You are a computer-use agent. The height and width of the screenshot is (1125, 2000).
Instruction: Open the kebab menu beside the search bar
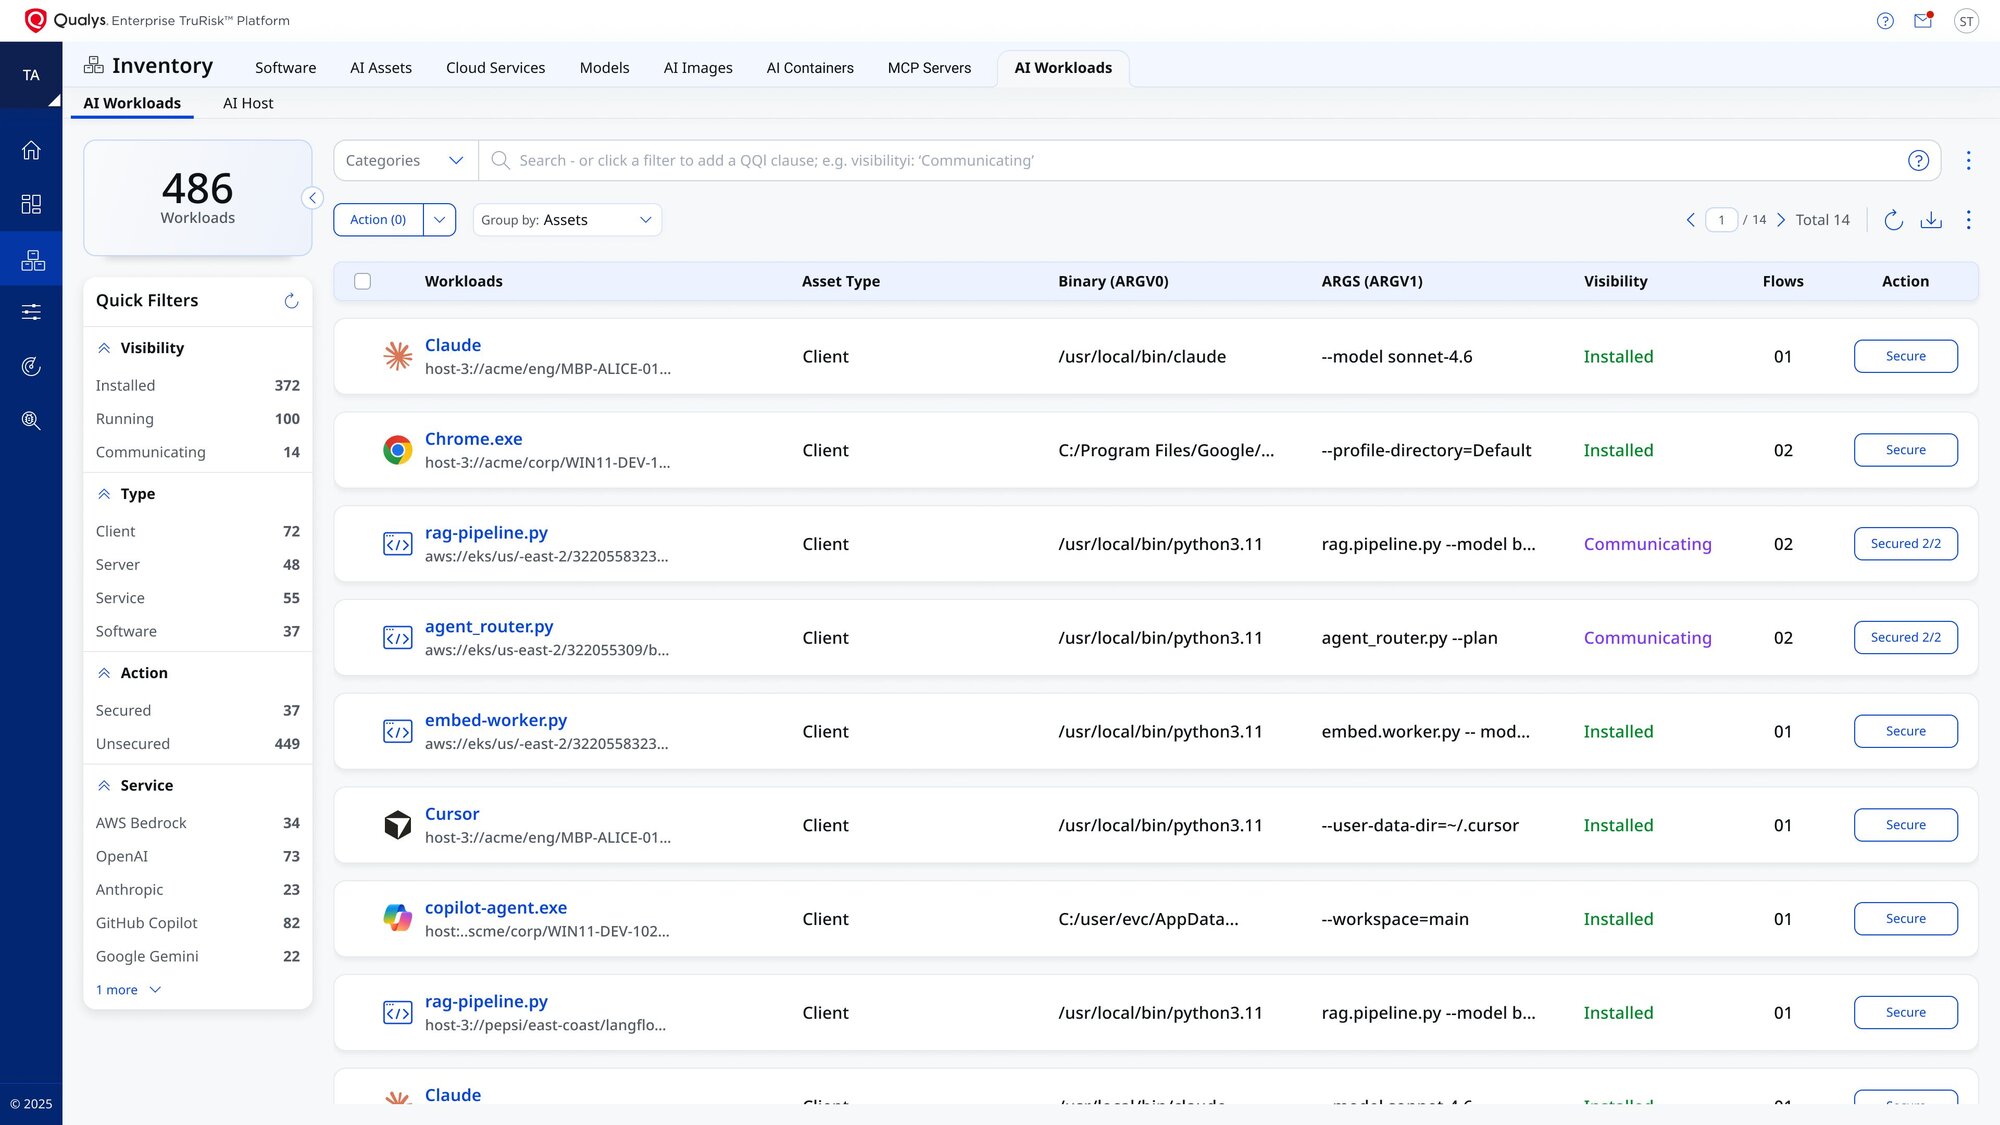[1968, 160]
